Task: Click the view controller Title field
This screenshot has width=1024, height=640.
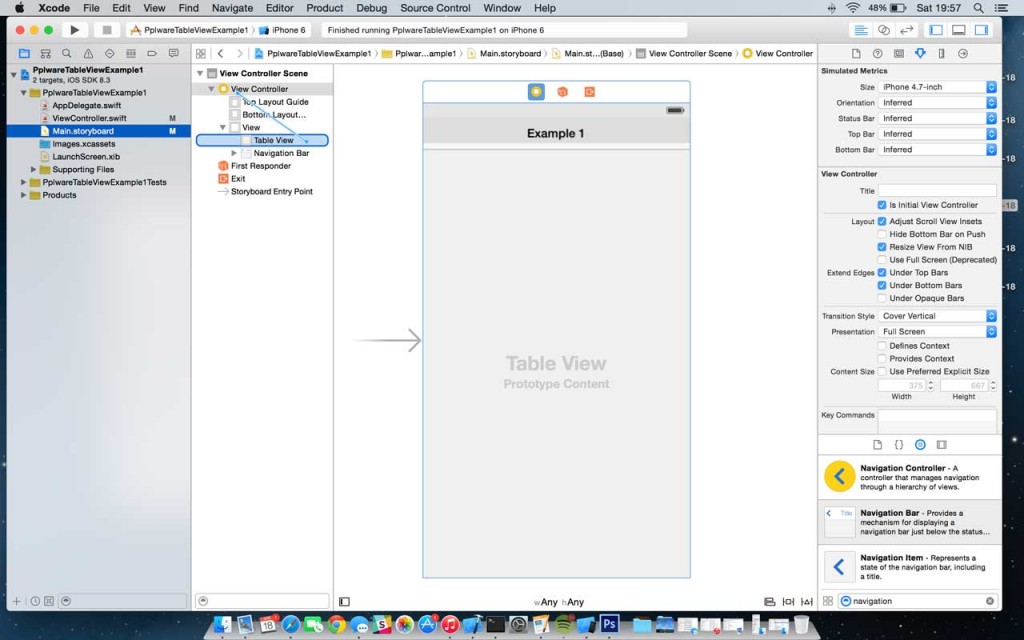Action: (937, 190)
